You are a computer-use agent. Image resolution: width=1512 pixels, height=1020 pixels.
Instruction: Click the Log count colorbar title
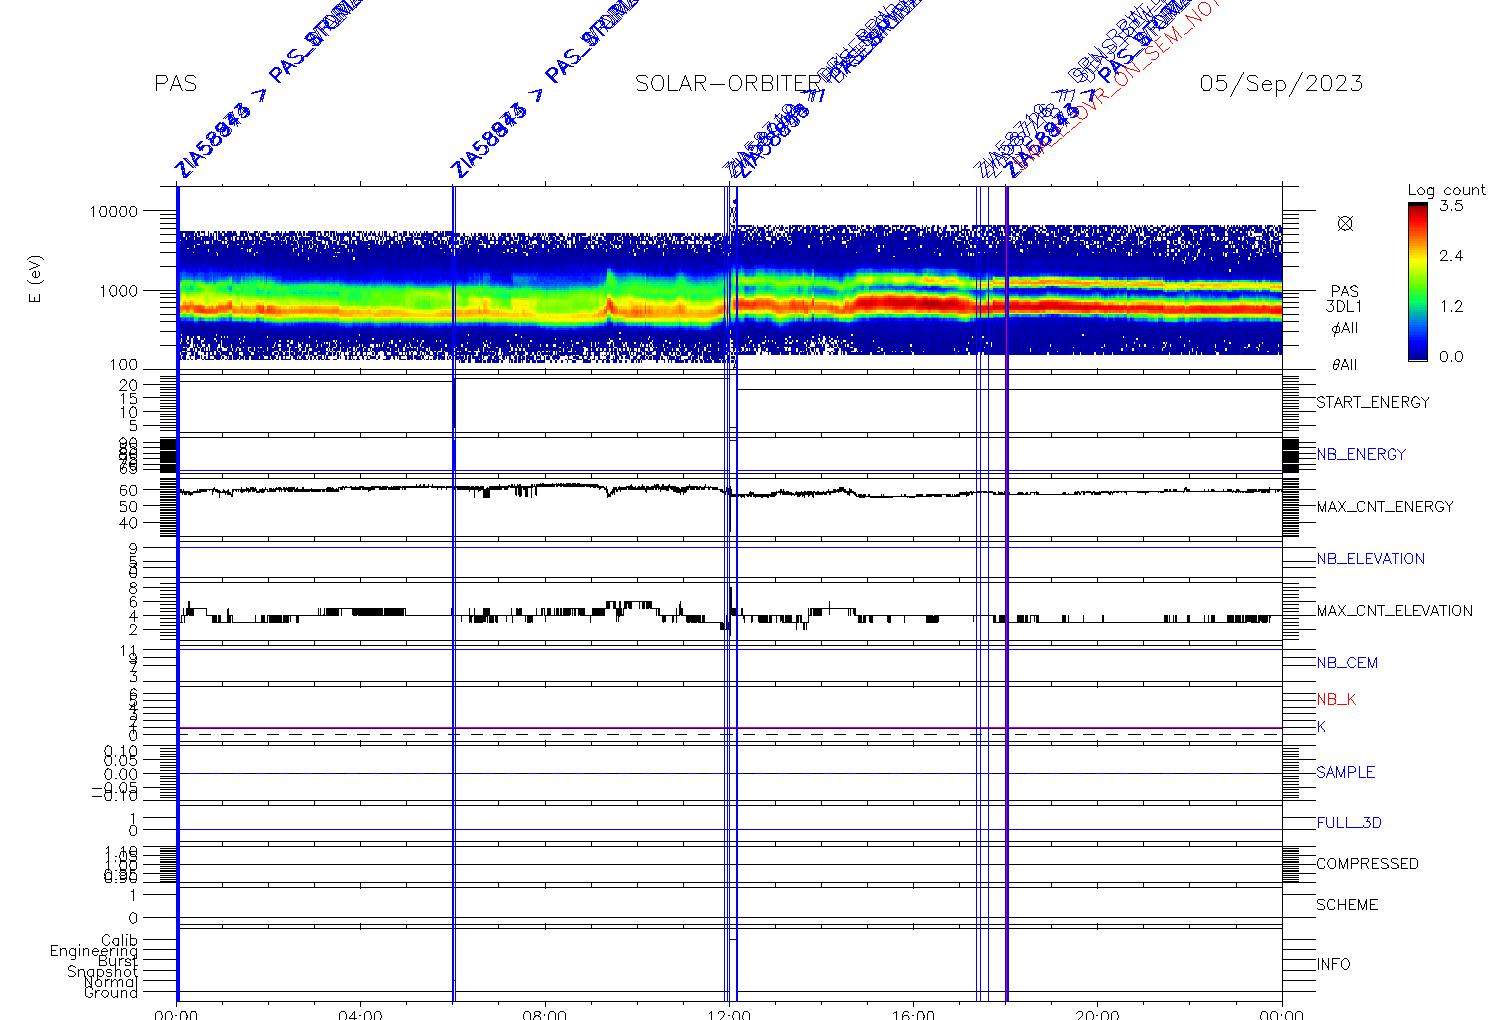tap(1446, 190)
